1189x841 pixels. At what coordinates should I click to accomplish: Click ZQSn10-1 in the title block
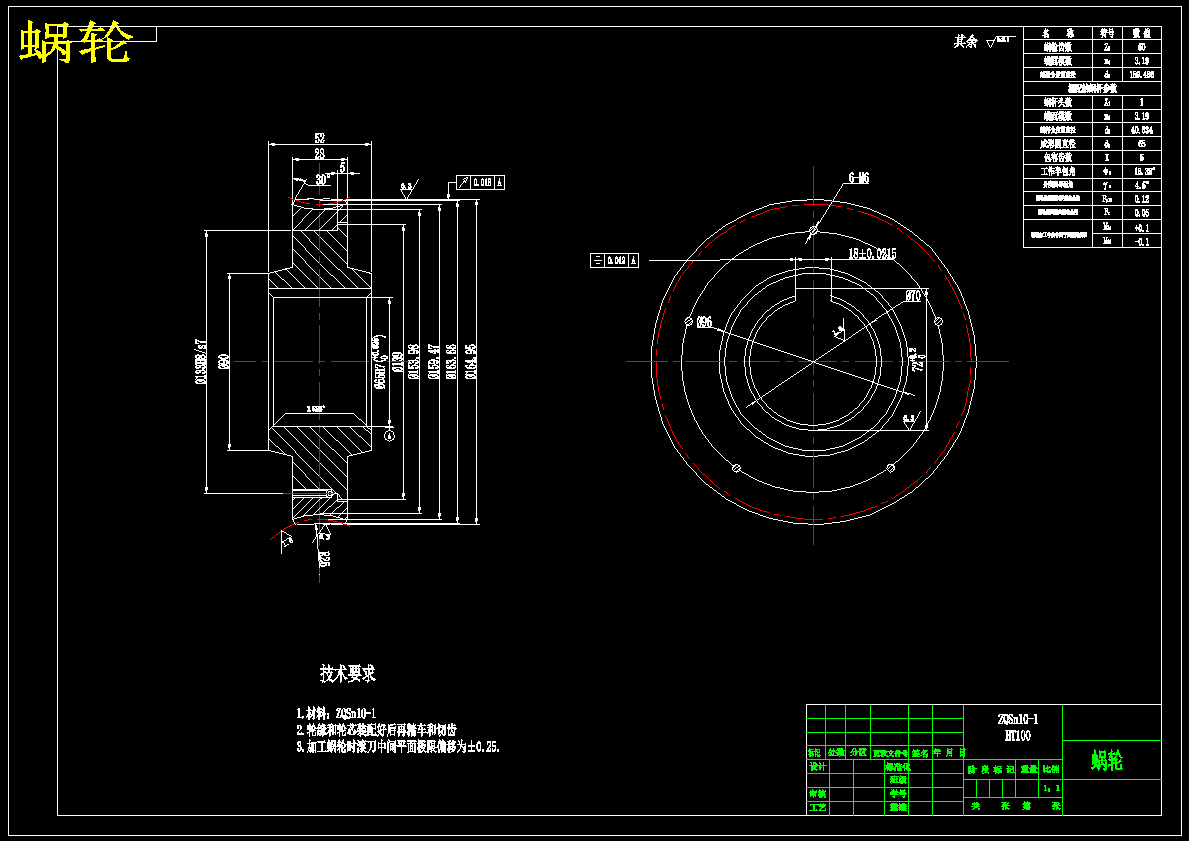1018,719
